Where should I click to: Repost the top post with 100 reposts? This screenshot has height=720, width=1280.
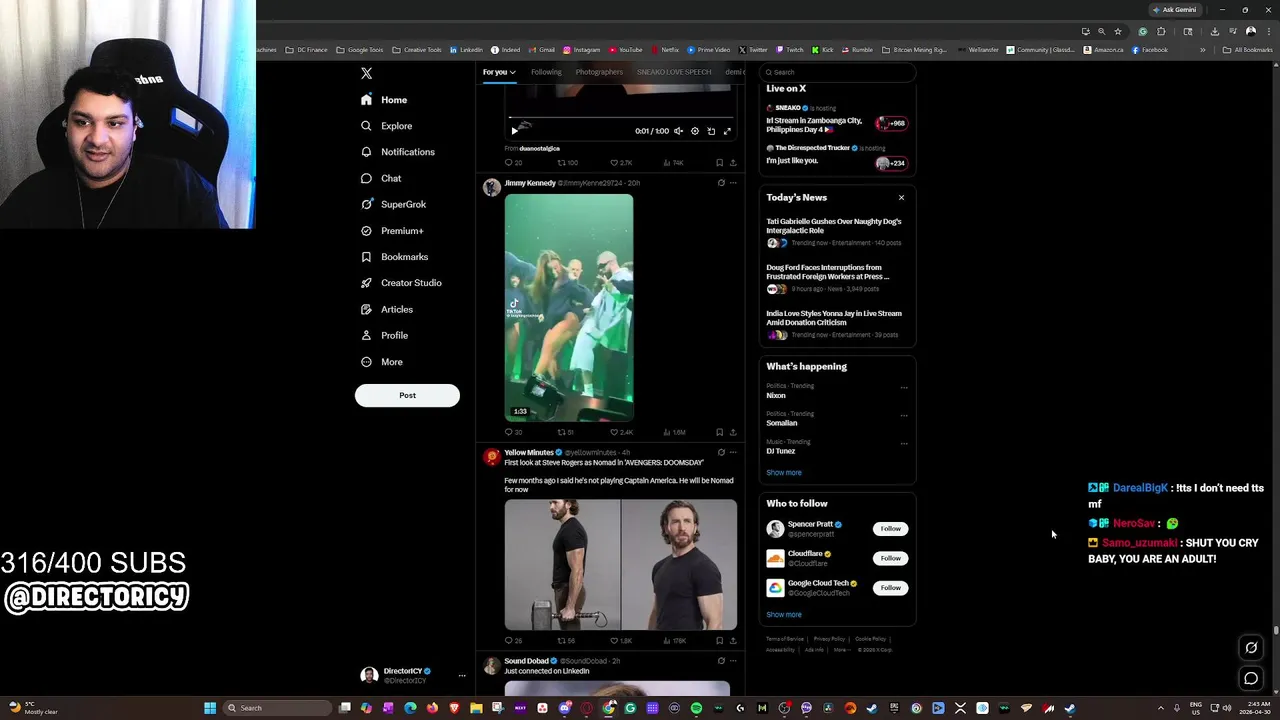coord(567,162)
